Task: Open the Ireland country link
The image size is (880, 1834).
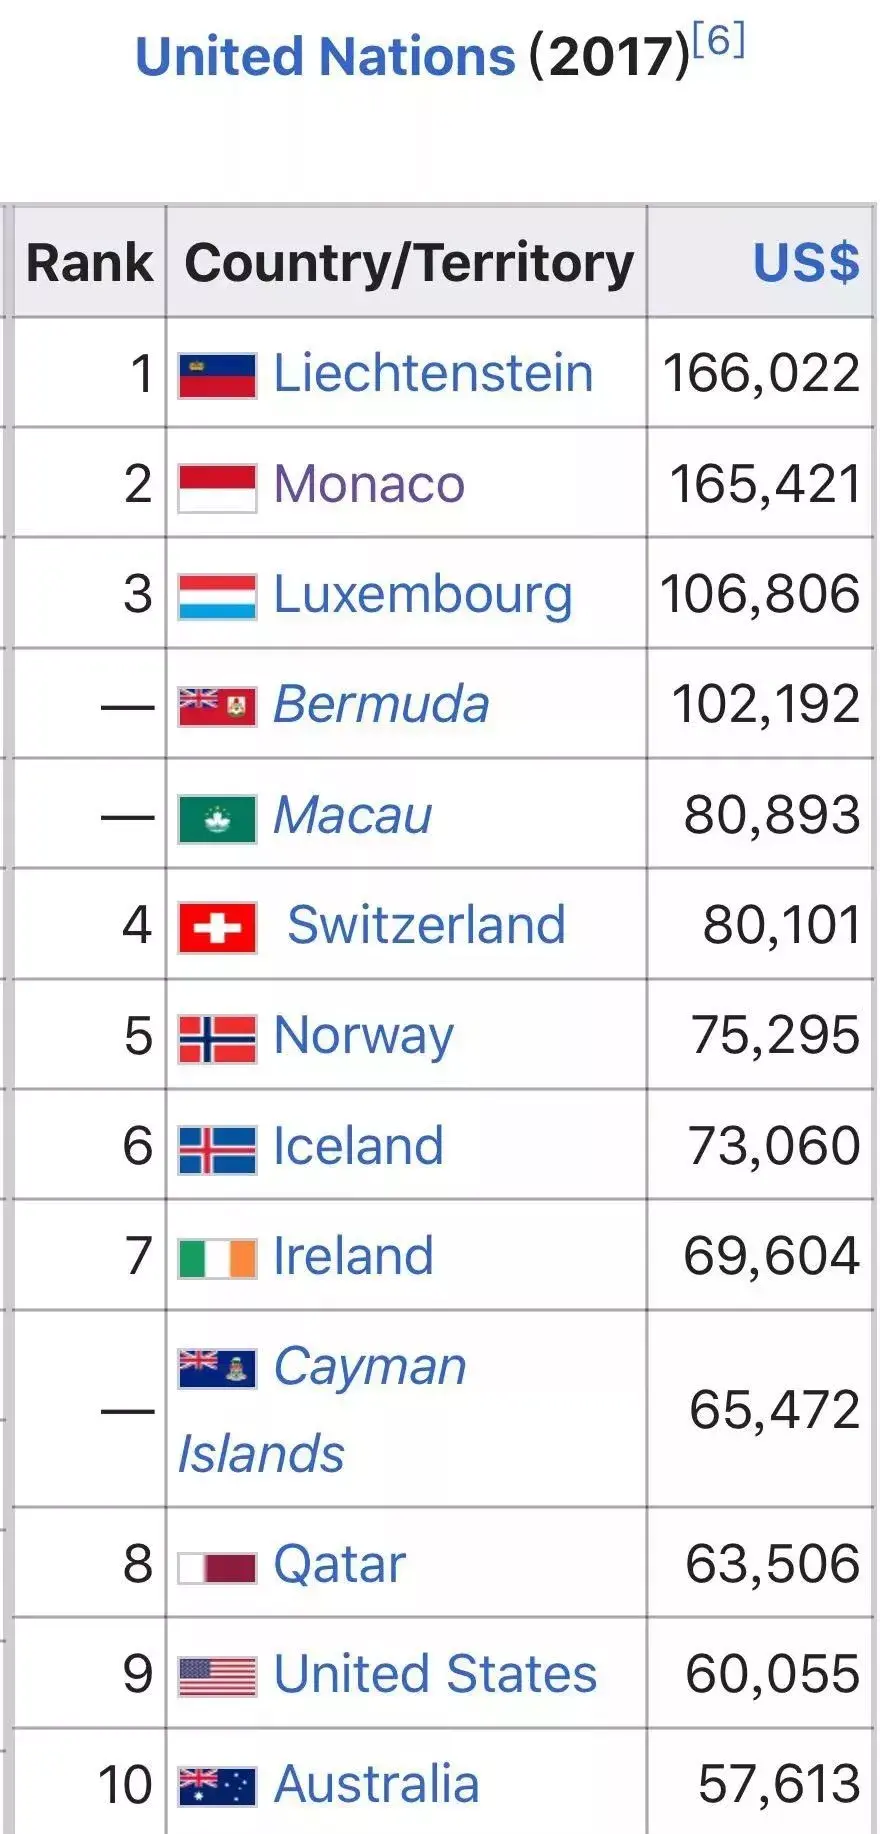Action: [x=353, y=1256]
